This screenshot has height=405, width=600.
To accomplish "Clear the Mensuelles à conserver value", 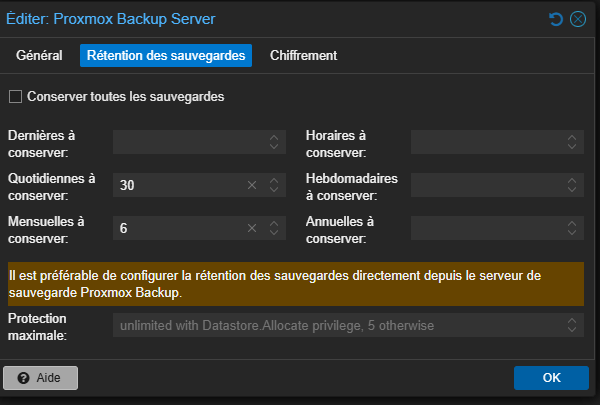I will coord(252,228).
